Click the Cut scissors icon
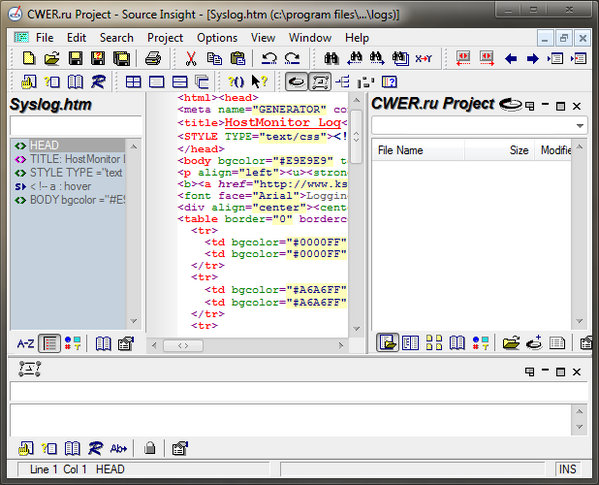599x485 pixels. point(191,58)
